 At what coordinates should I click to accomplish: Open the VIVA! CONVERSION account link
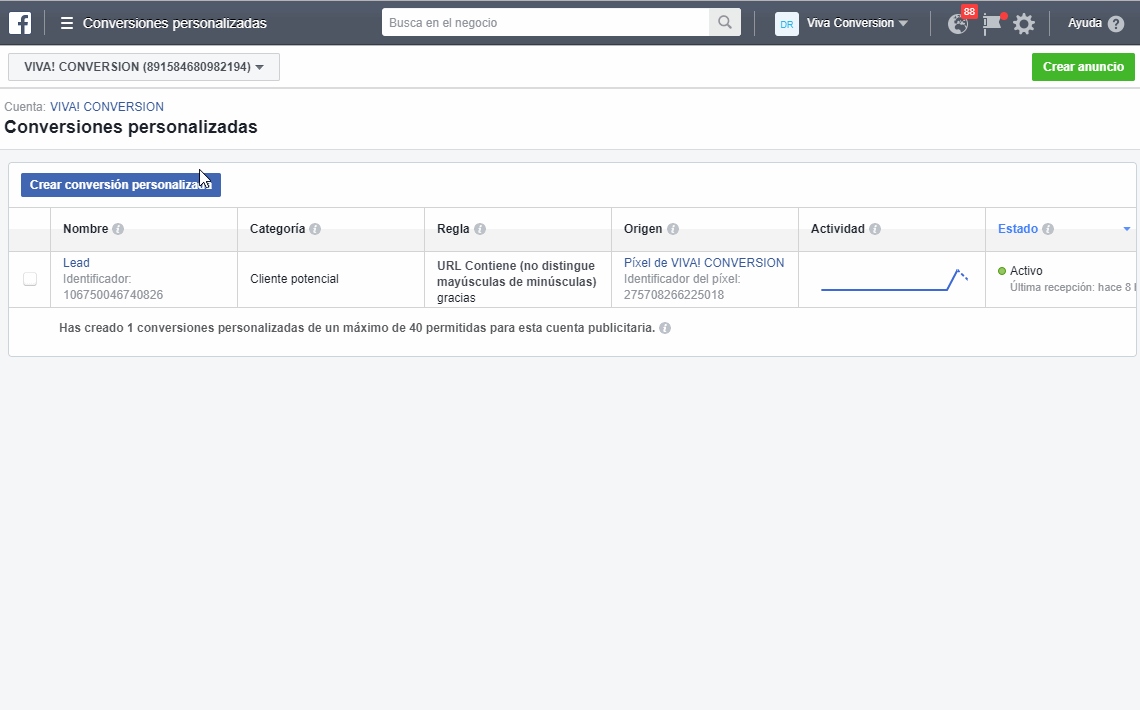coord(107,107)
